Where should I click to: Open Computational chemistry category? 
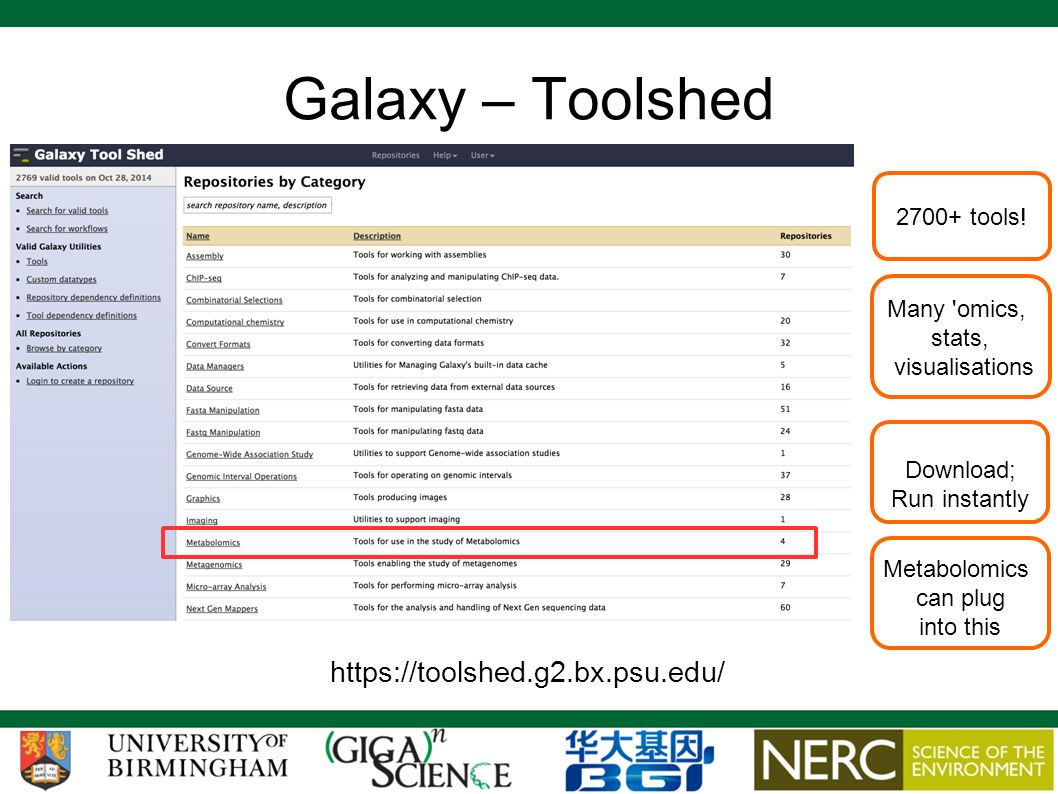click(x=235, y=322)
